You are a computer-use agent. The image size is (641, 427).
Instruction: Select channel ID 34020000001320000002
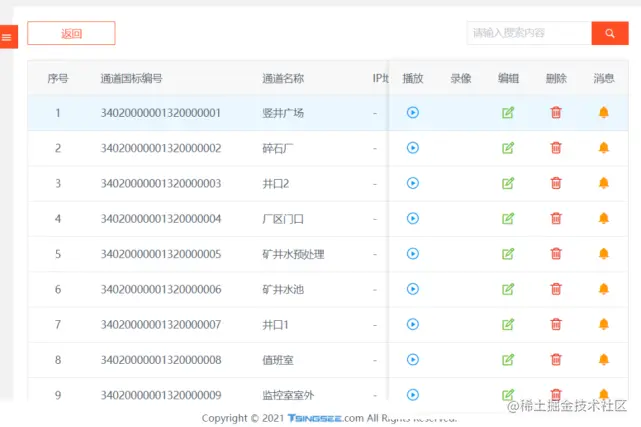(161, 148)
